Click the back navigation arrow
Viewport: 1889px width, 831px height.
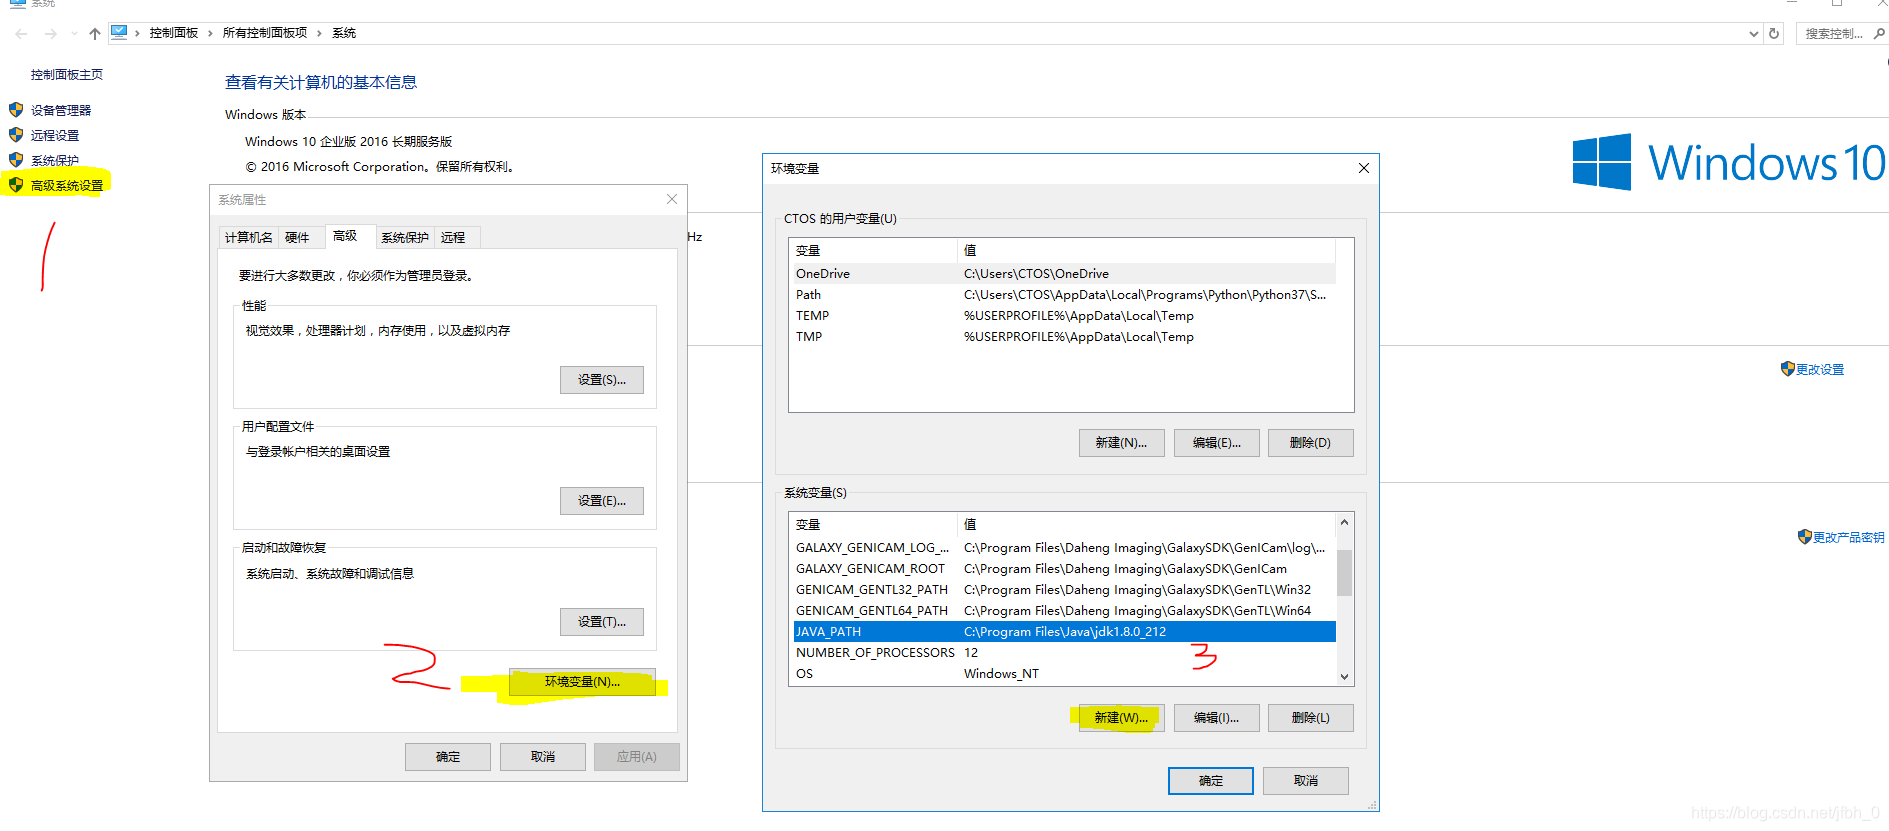pos(21,34)
